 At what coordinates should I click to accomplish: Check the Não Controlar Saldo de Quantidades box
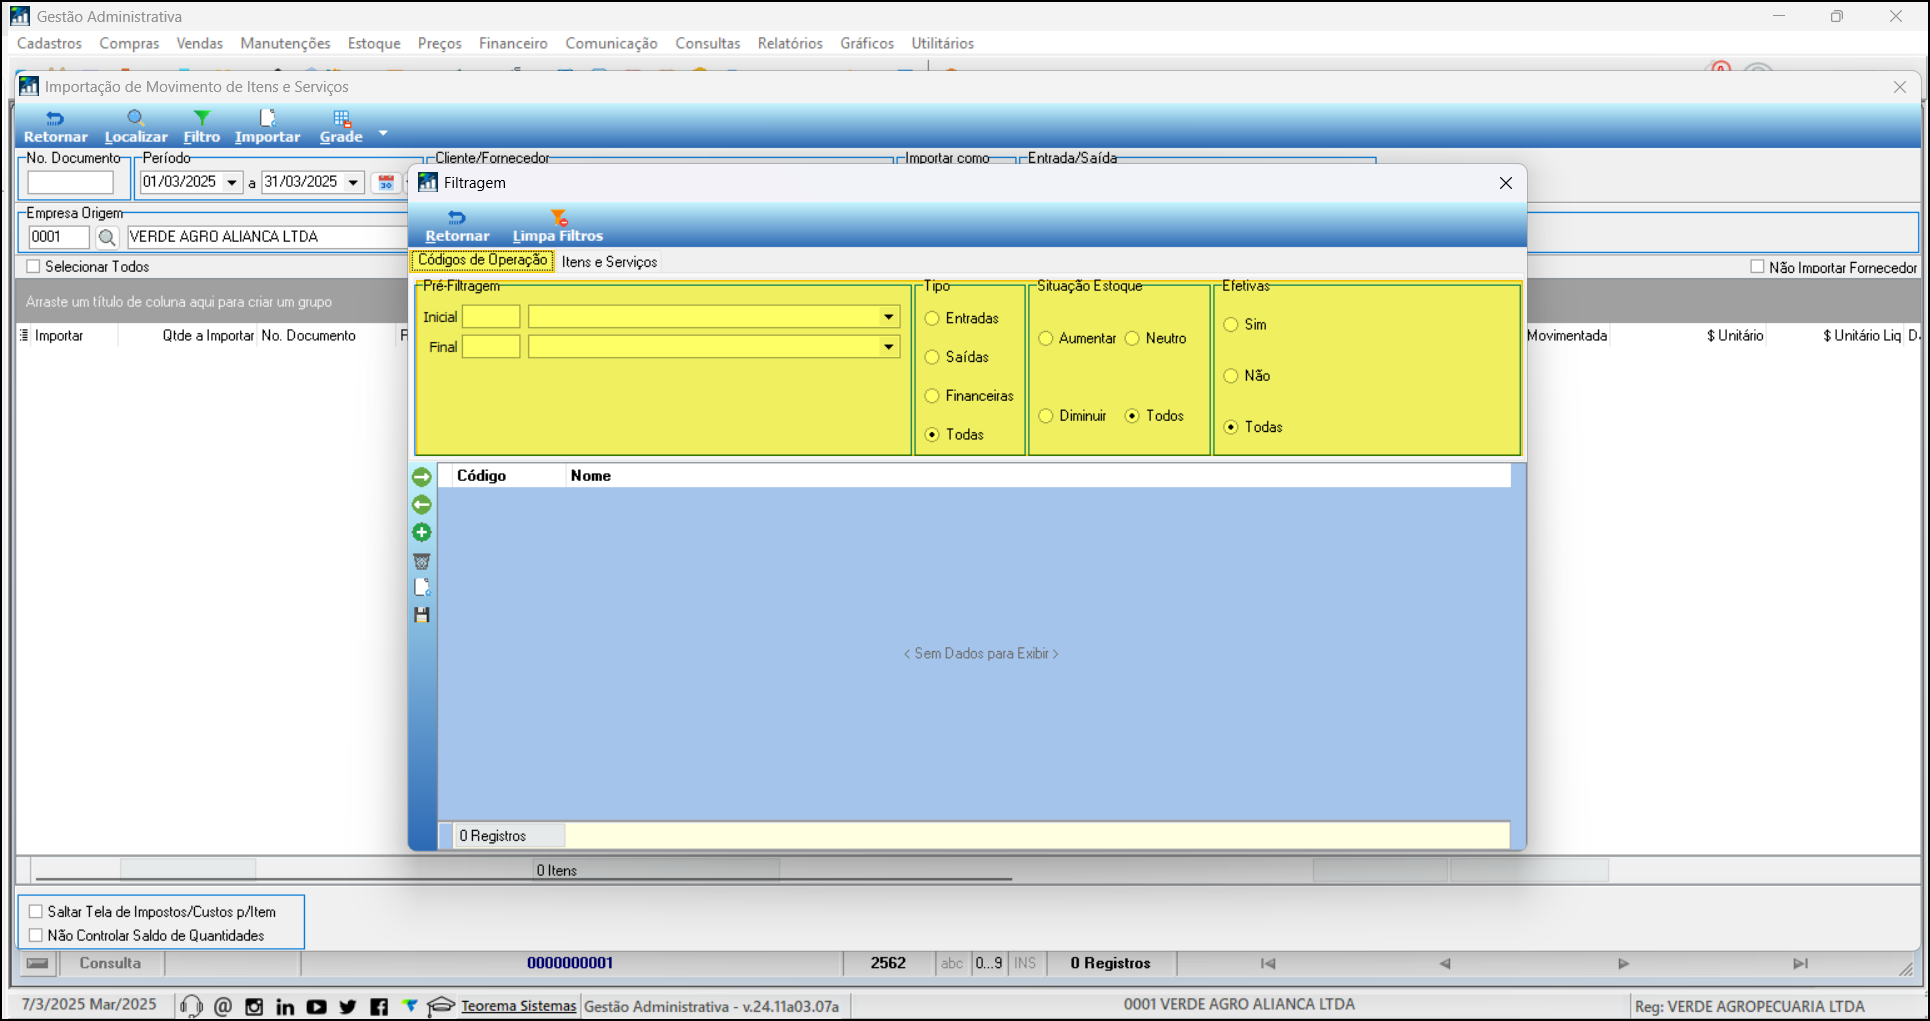pos(36,935)
